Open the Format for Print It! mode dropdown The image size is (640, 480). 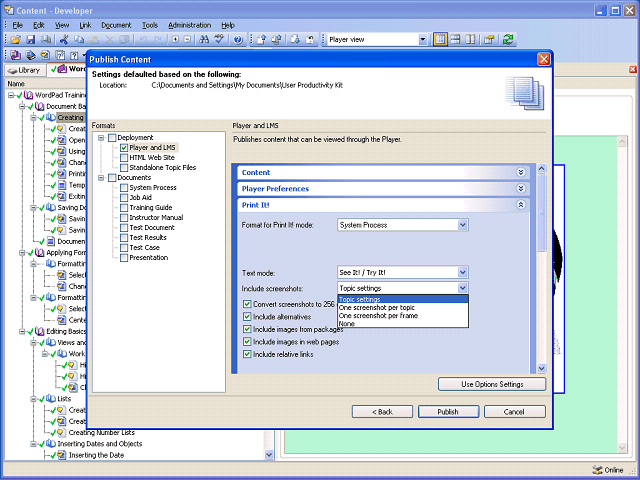click(462, 225)
